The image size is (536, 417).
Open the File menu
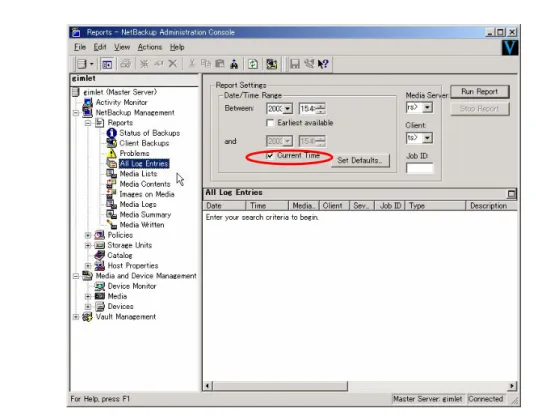coord(80,47)
